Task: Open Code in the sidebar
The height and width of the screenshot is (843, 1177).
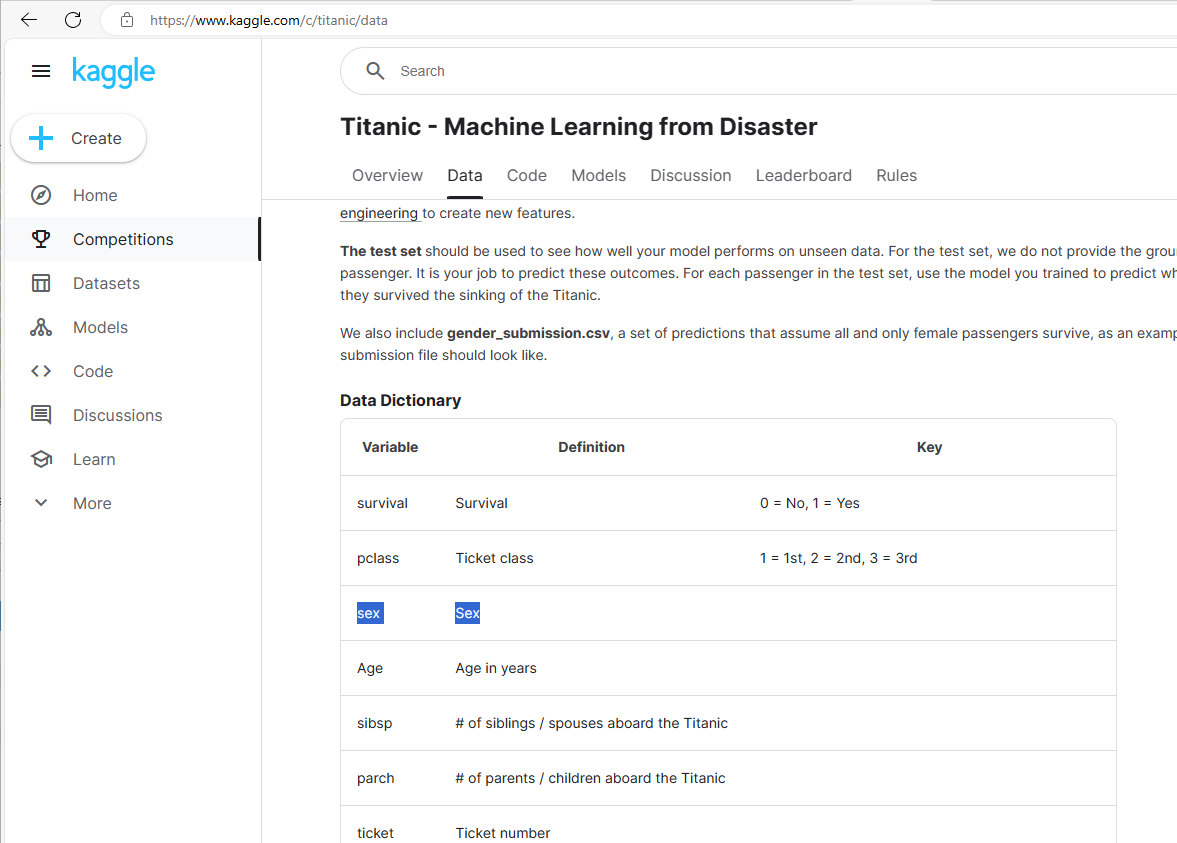Action: (93, 371)
